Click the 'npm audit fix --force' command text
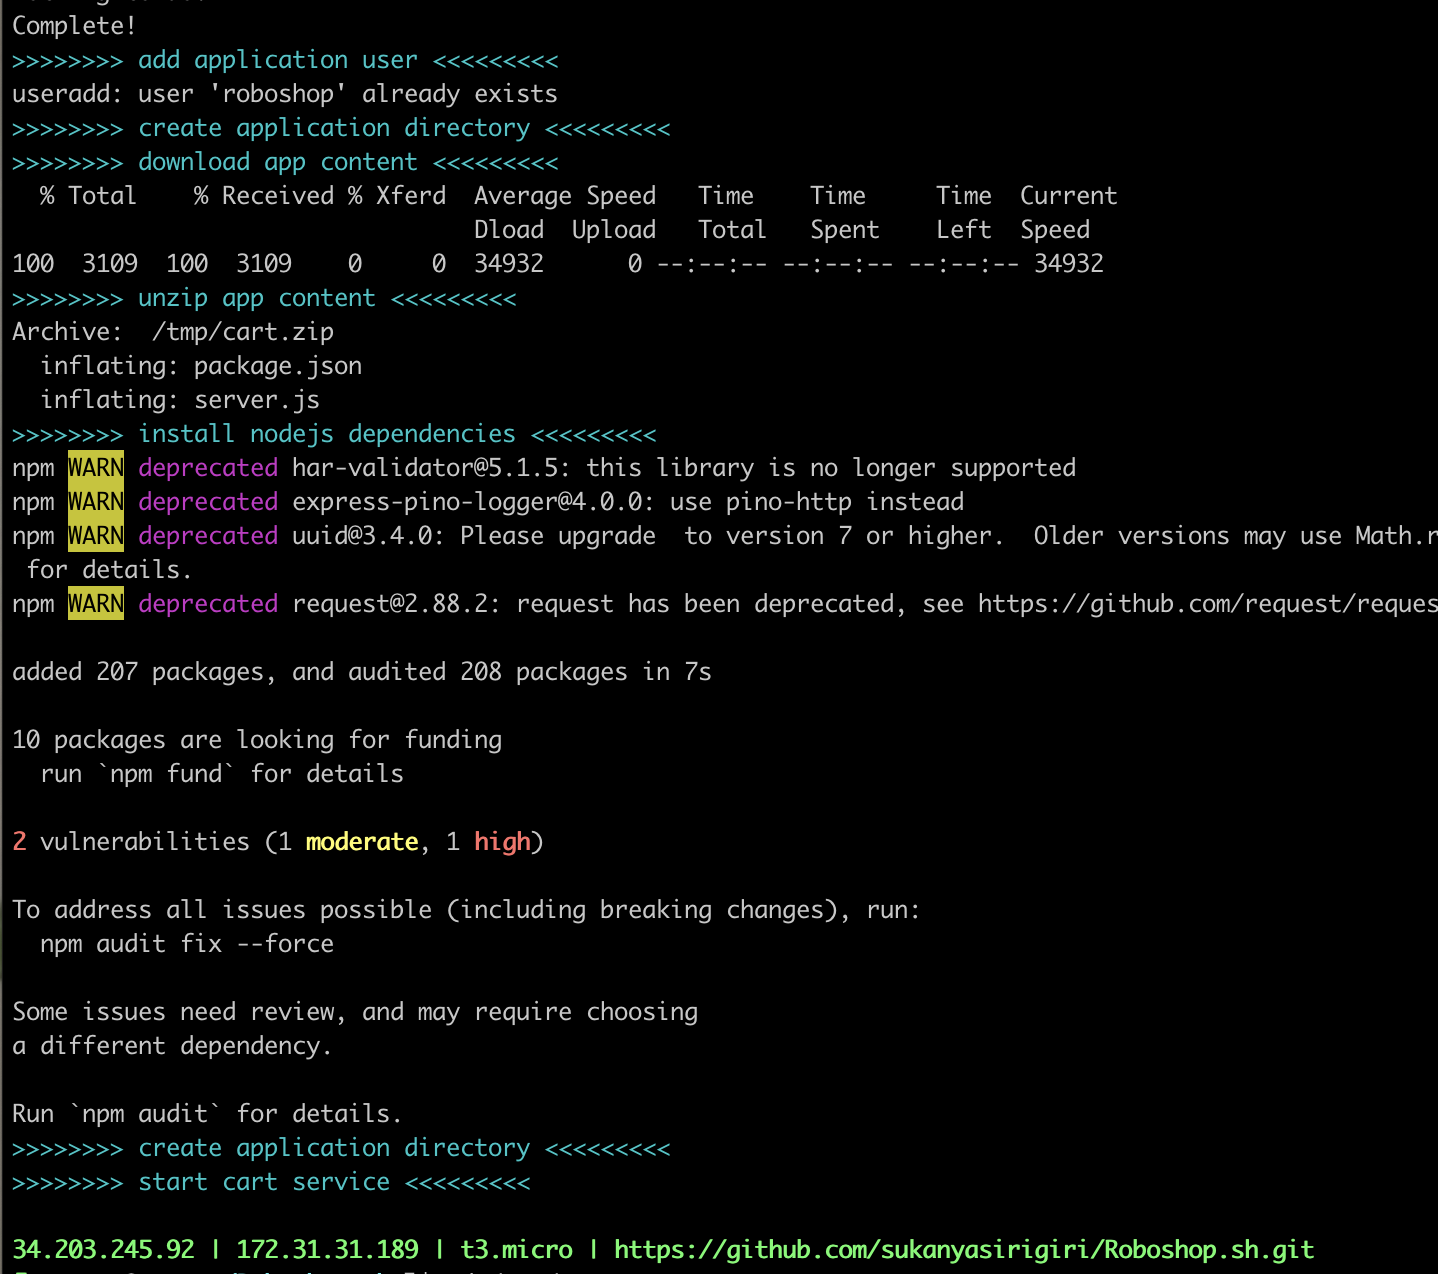Viewport: 1438px width, 1274px height. (187, 943)
